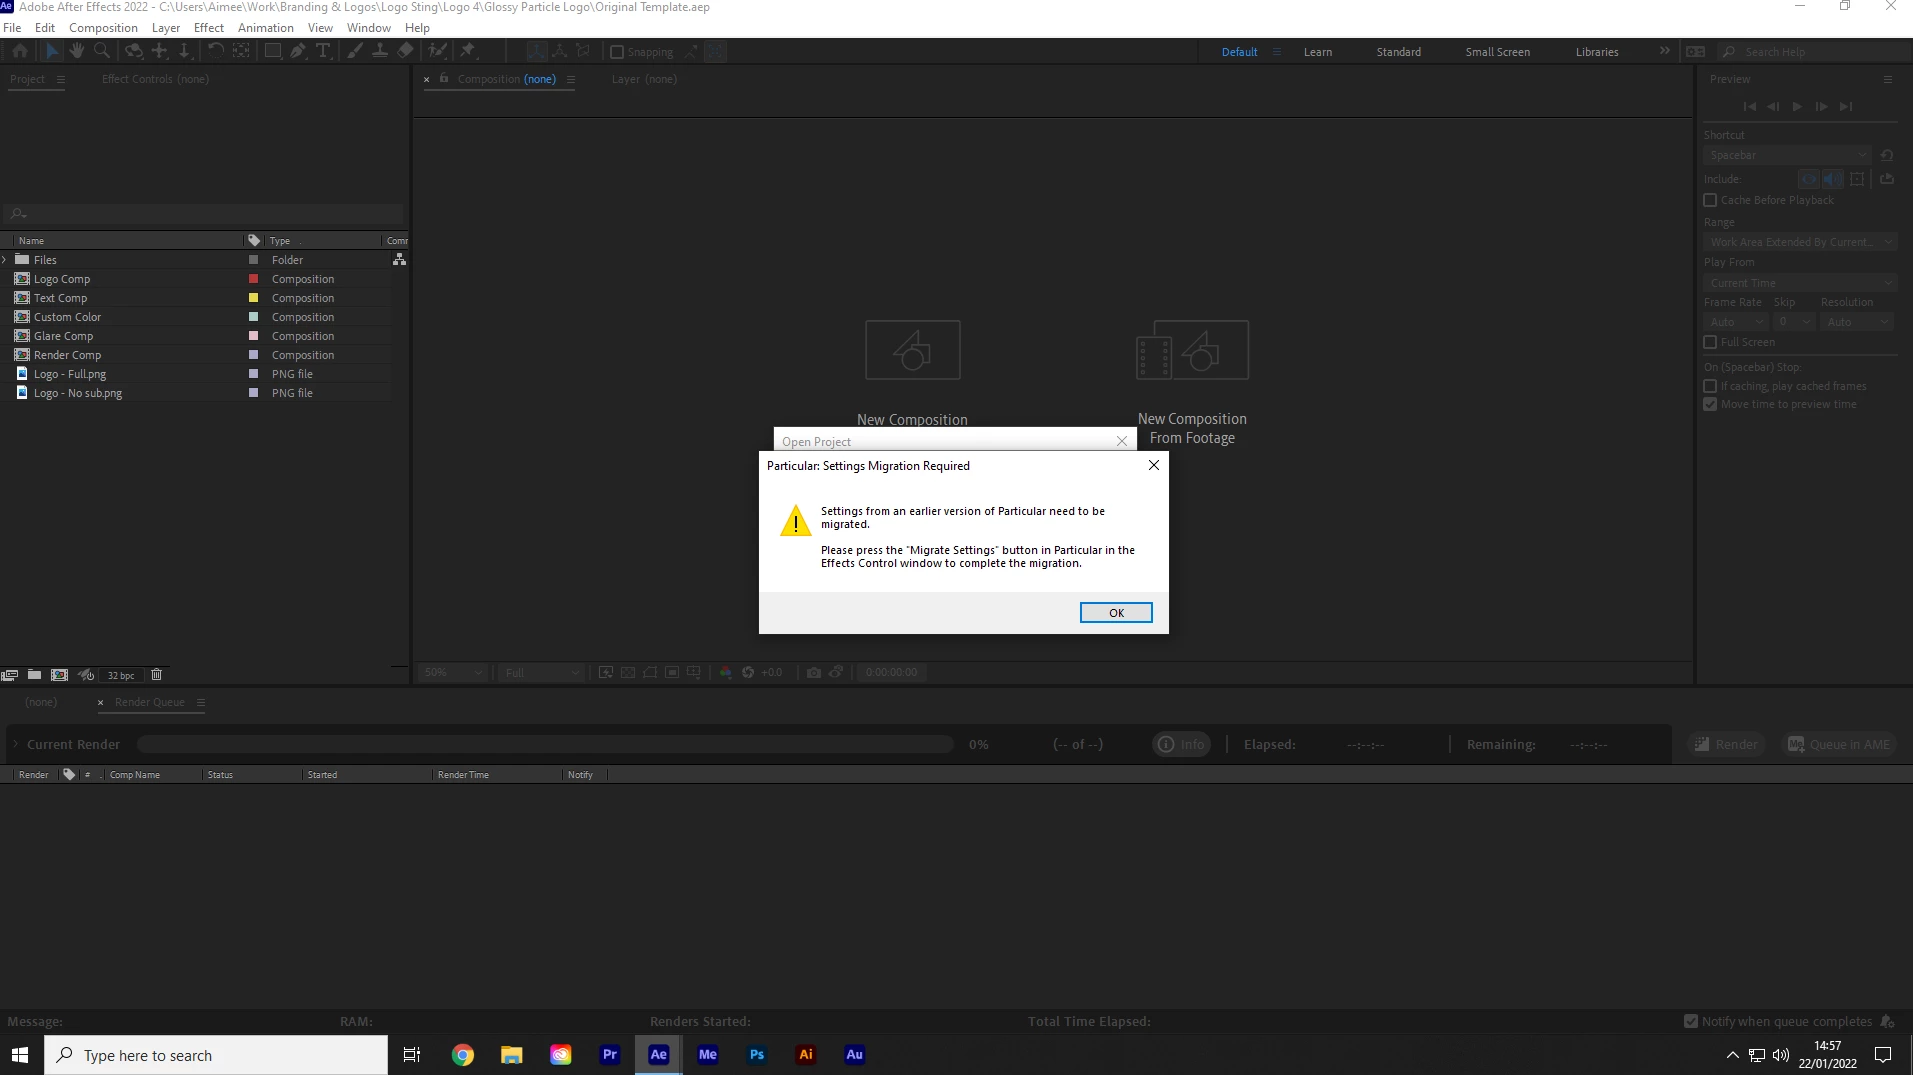Viewport: 1913px width, 1075px height.
Task: Select the Clone Stamp tool
Action: [x=380, y=51]
